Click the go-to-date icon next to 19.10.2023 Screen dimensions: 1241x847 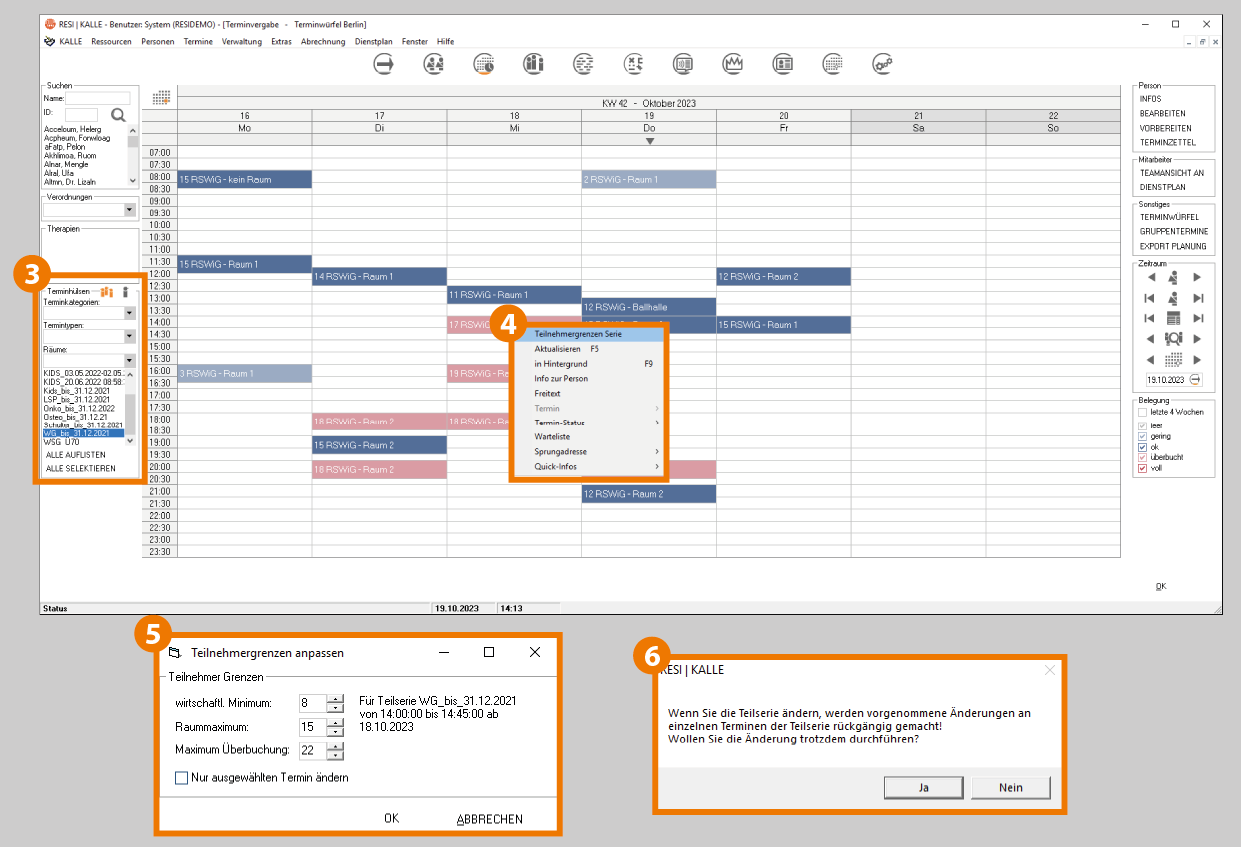[x=1195, y=380]
